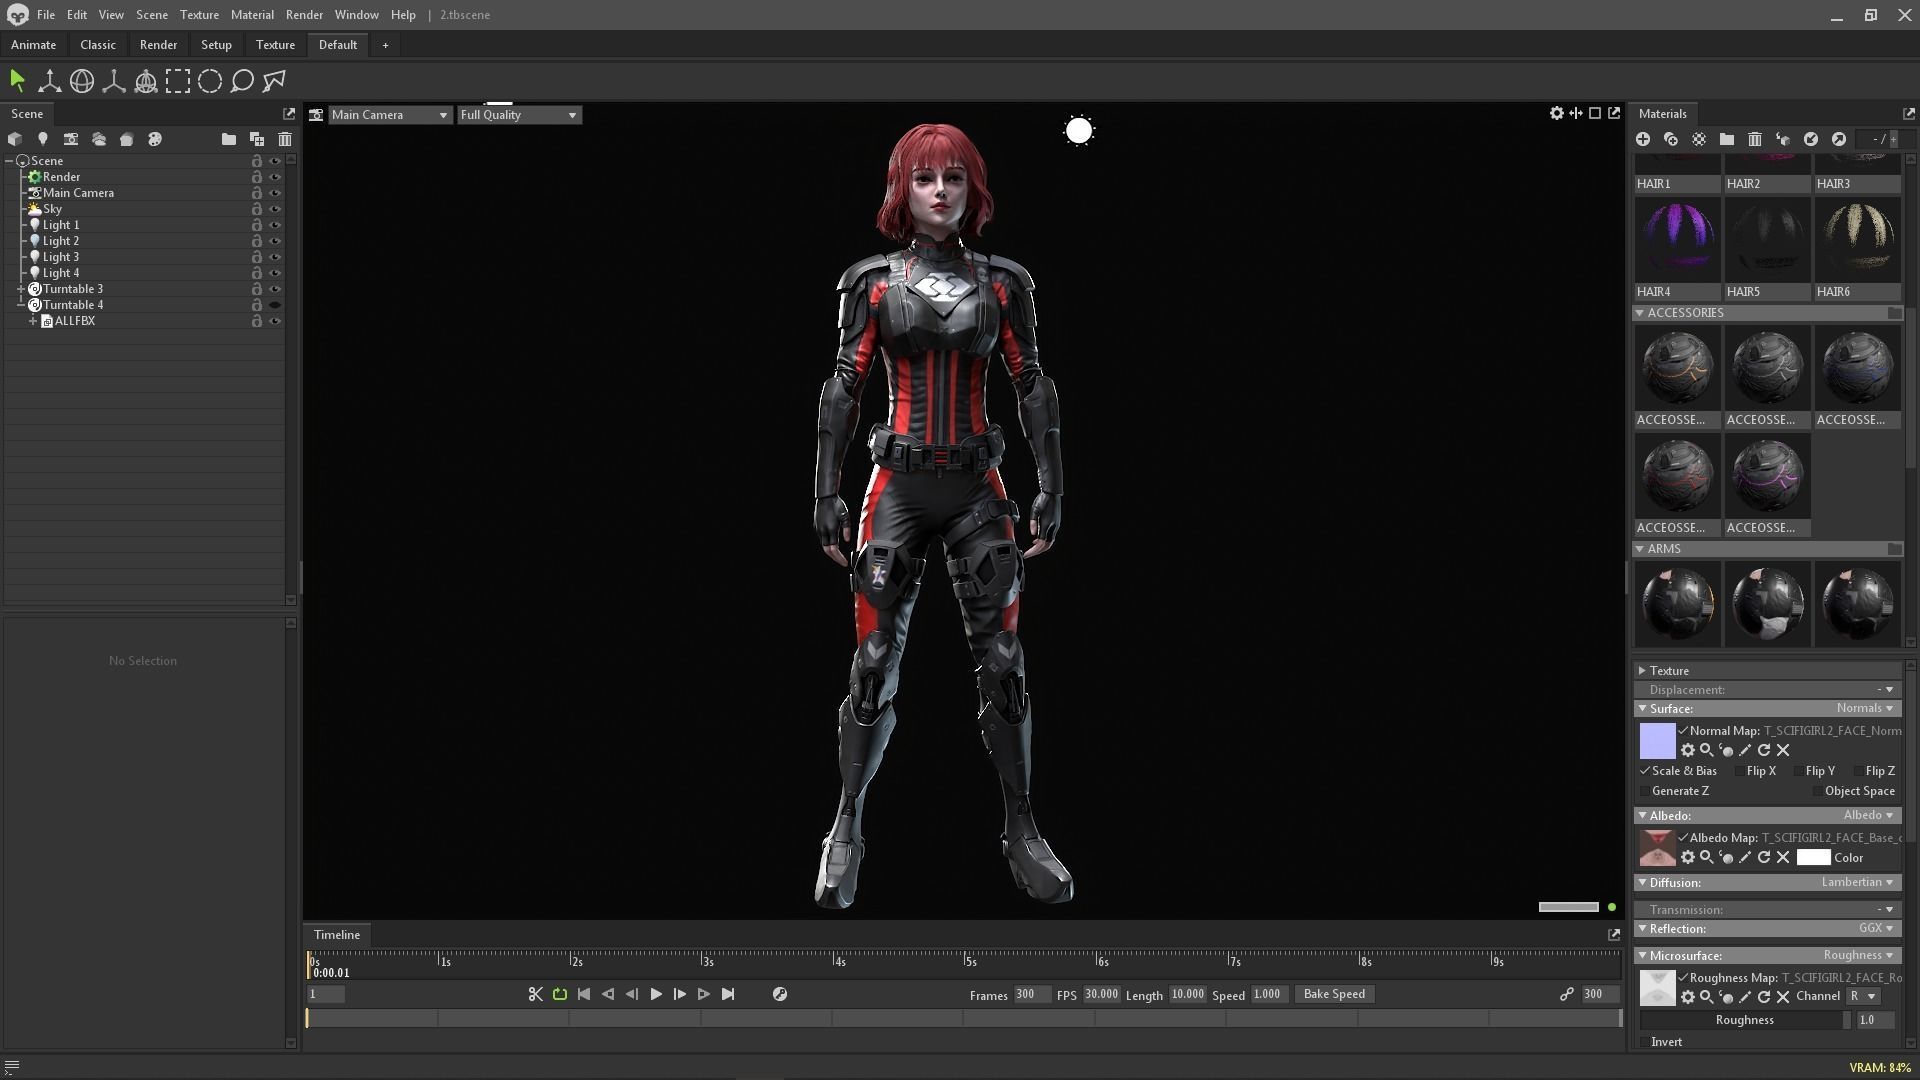Add a fog object with cloud icon
Image resolution: width=1920 pixels, height=1080 pixels.
click(x=98, y=139)
